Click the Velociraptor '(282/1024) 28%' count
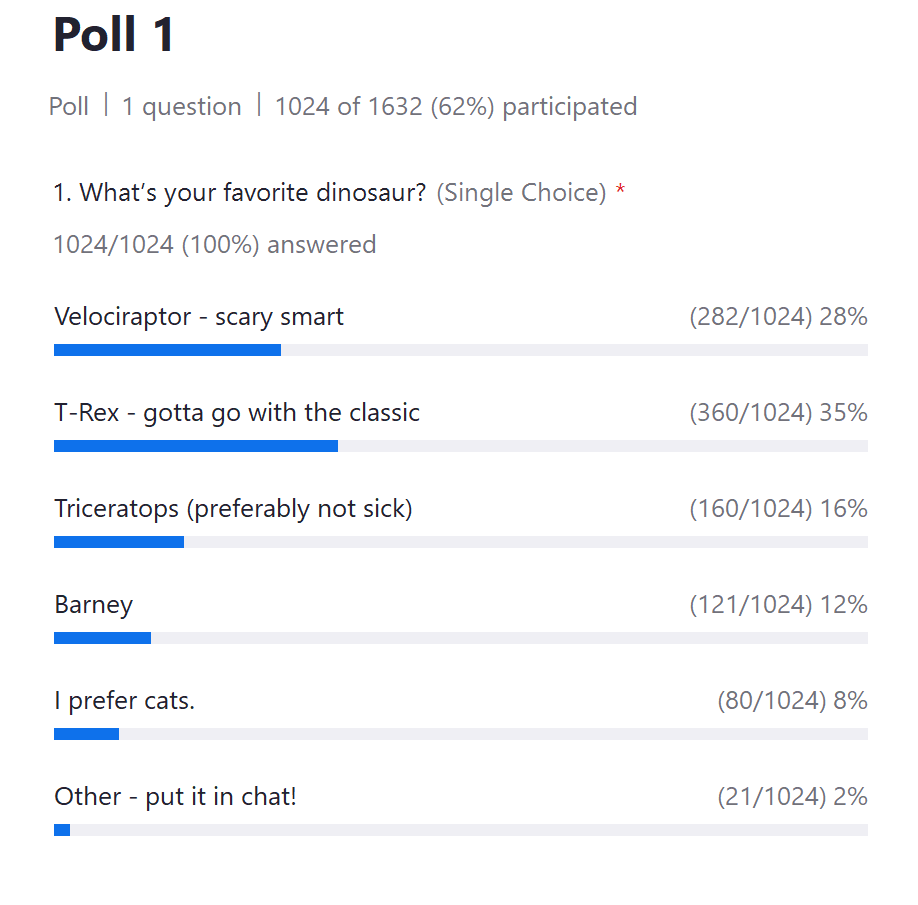Screen dimensions: 918x905 pyautogui.click(x=778, y=317)
